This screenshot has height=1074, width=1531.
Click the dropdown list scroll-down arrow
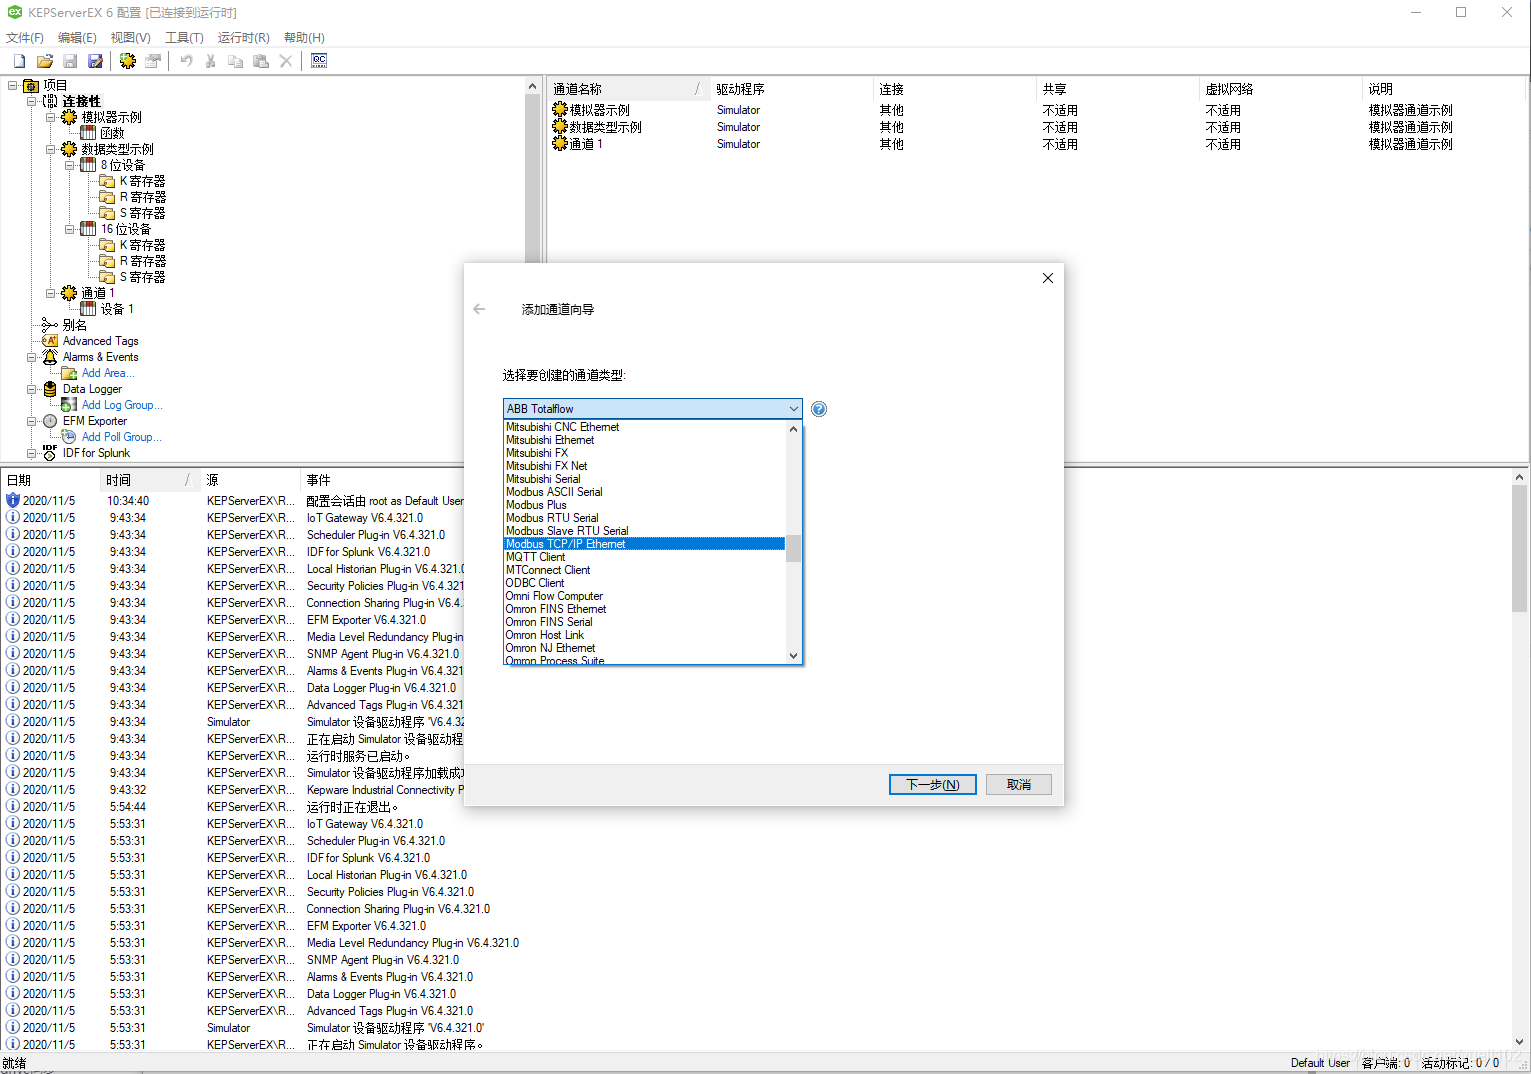794,656
